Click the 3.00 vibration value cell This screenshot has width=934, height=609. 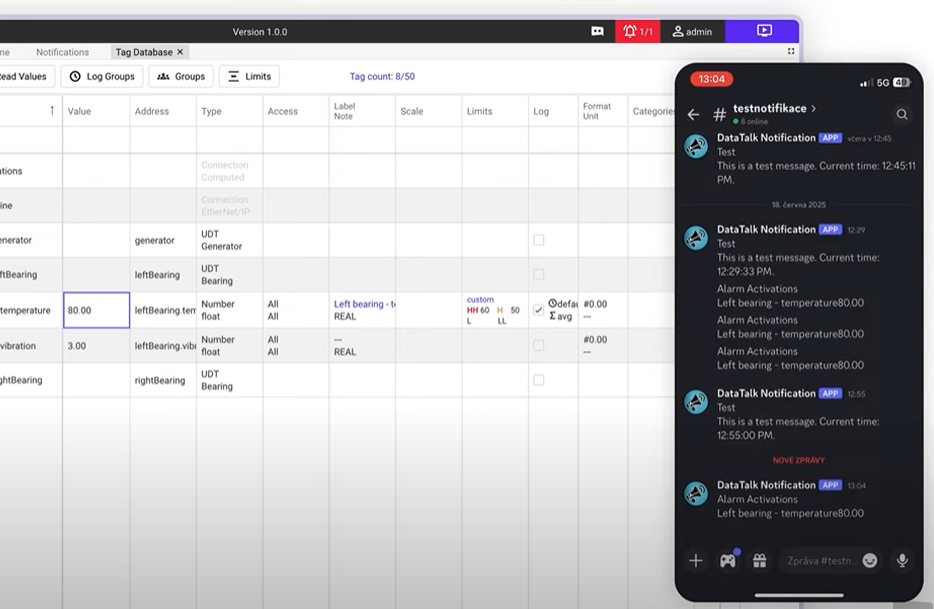pyautogui.click(x=96, y=346)
